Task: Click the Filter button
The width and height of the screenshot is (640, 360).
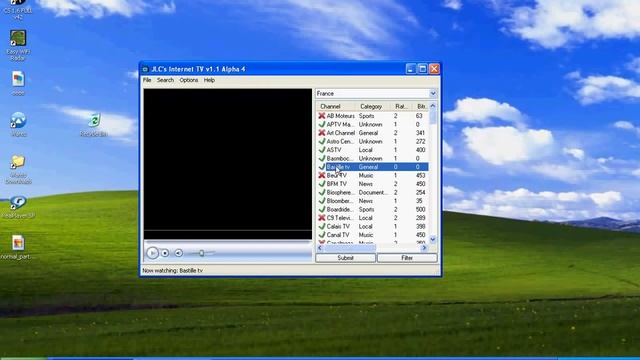Action: pos(407,258)
